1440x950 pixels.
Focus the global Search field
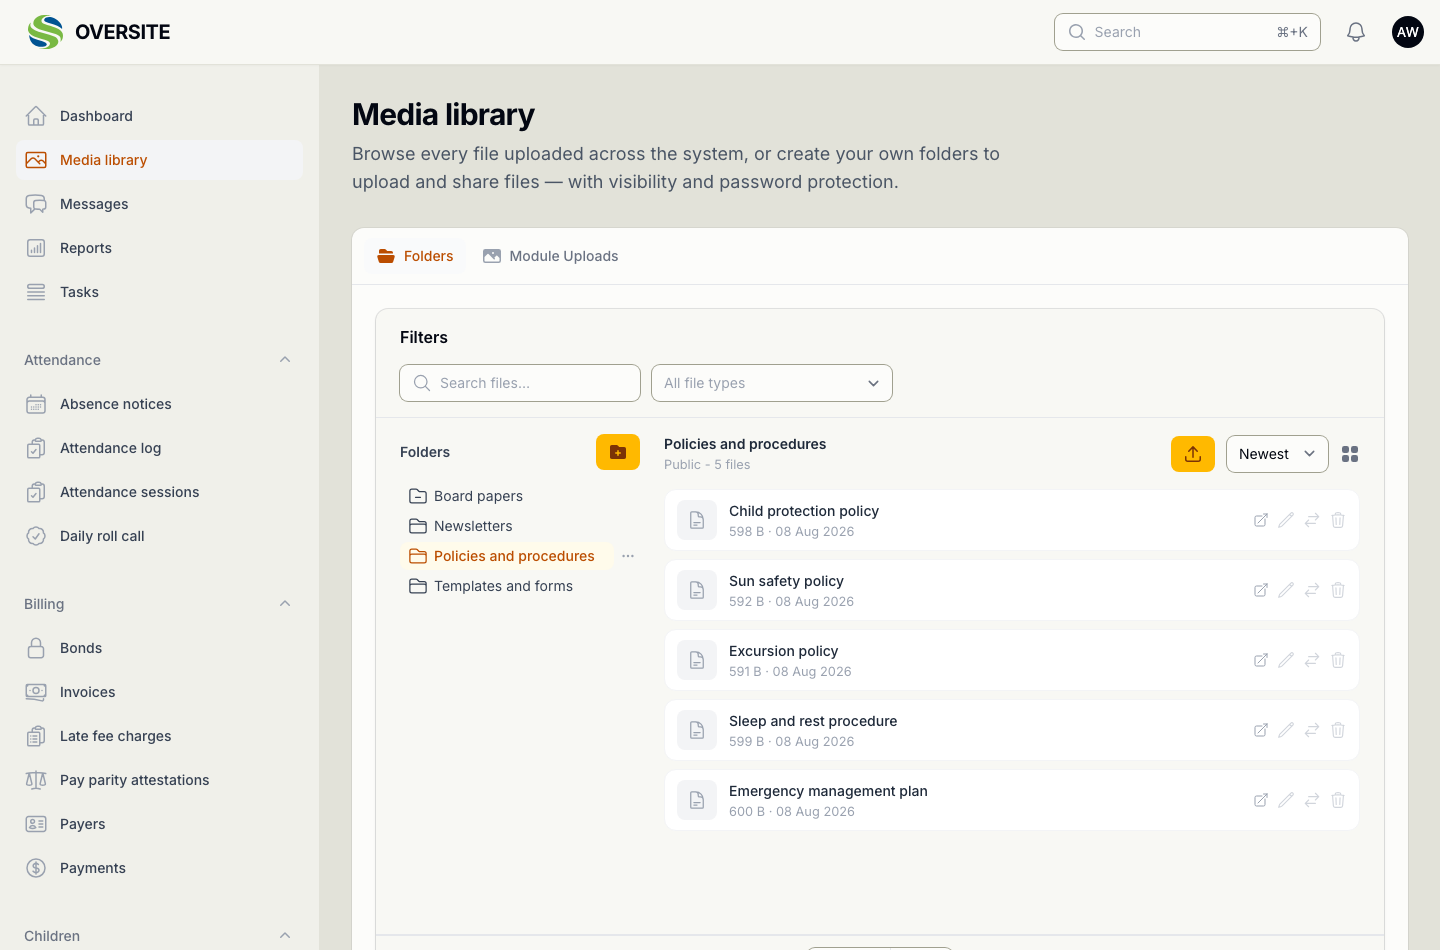click(x=1187, y=32)
